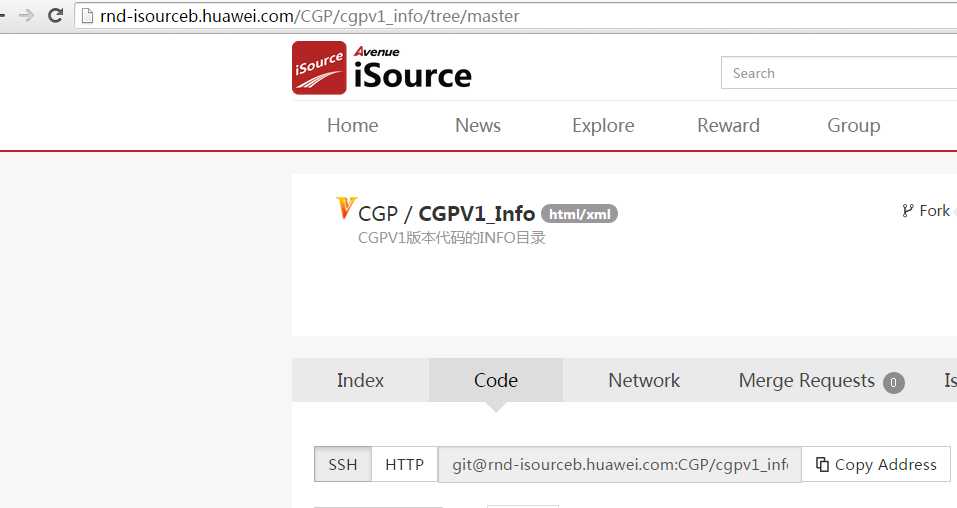Switch to the Code tab

[x=496, y=380]
